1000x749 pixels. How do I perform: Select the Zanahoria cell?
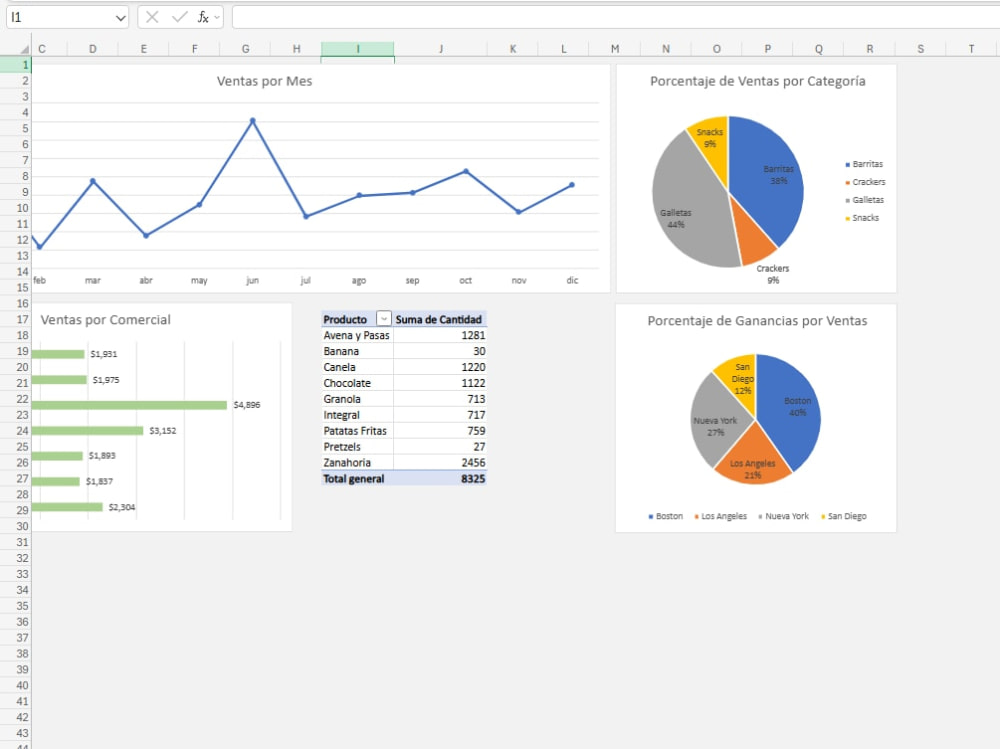tap(357, 463)
